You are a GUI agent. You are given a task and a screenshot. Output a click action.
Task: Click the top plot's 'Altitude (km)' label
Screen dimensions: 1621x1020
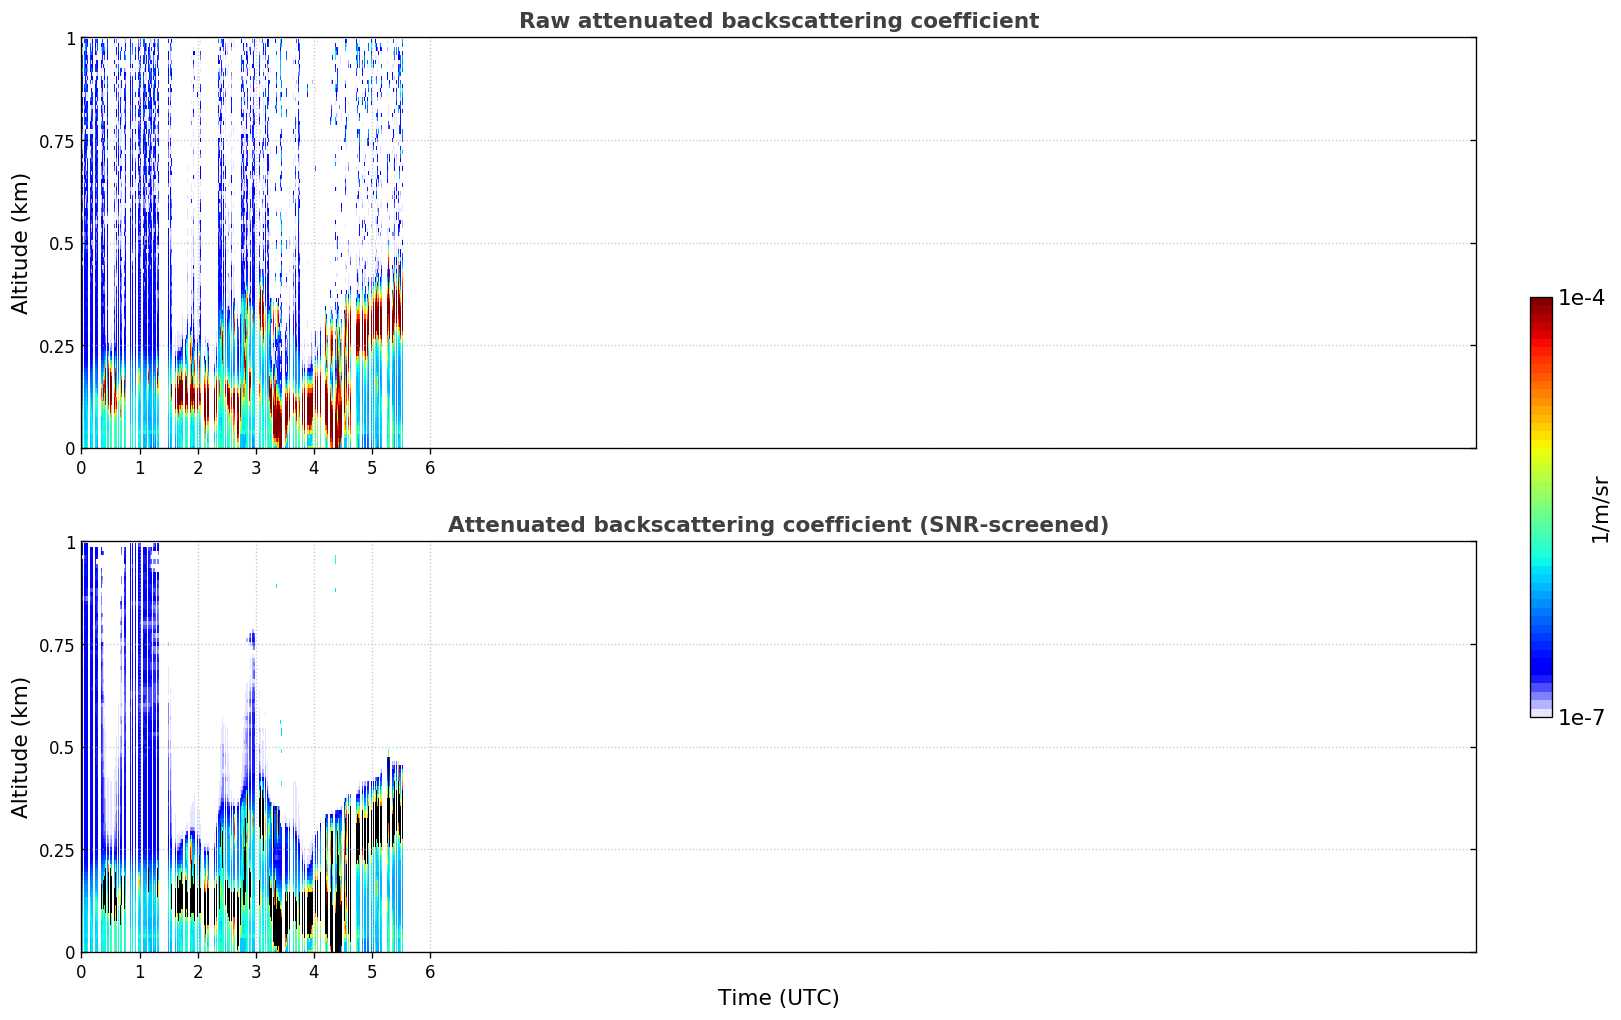pyautogui.click(x=21, y=243)
